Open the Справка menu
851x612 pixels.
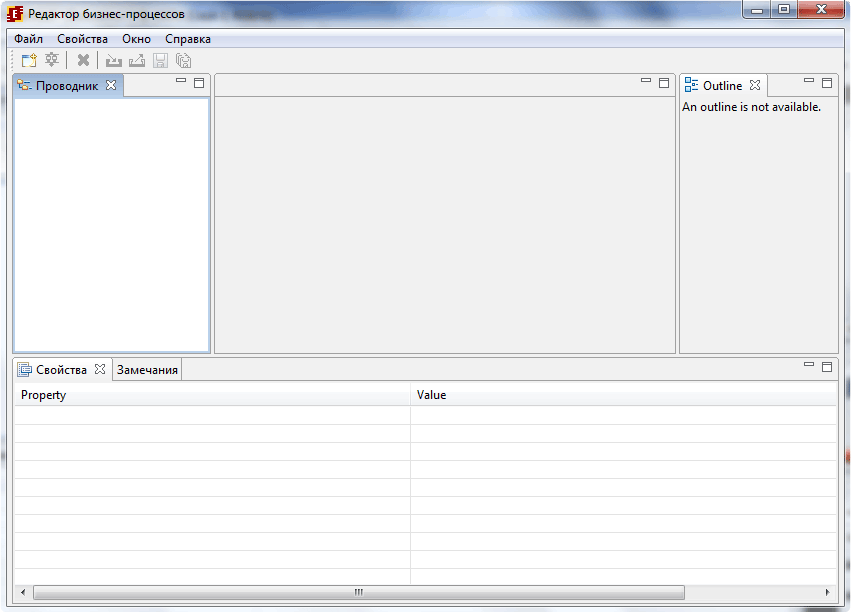click(189, 38)
